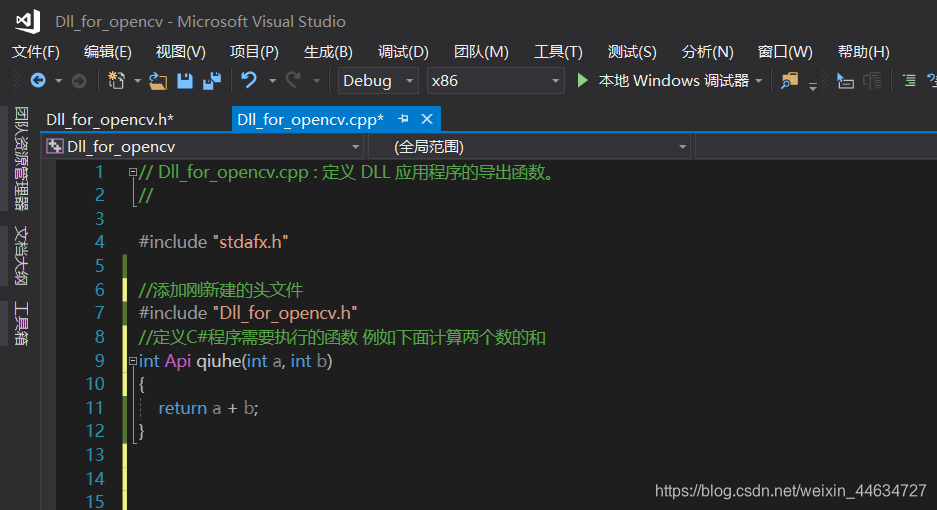Open the 项目(P) menu

coord(254,52)
